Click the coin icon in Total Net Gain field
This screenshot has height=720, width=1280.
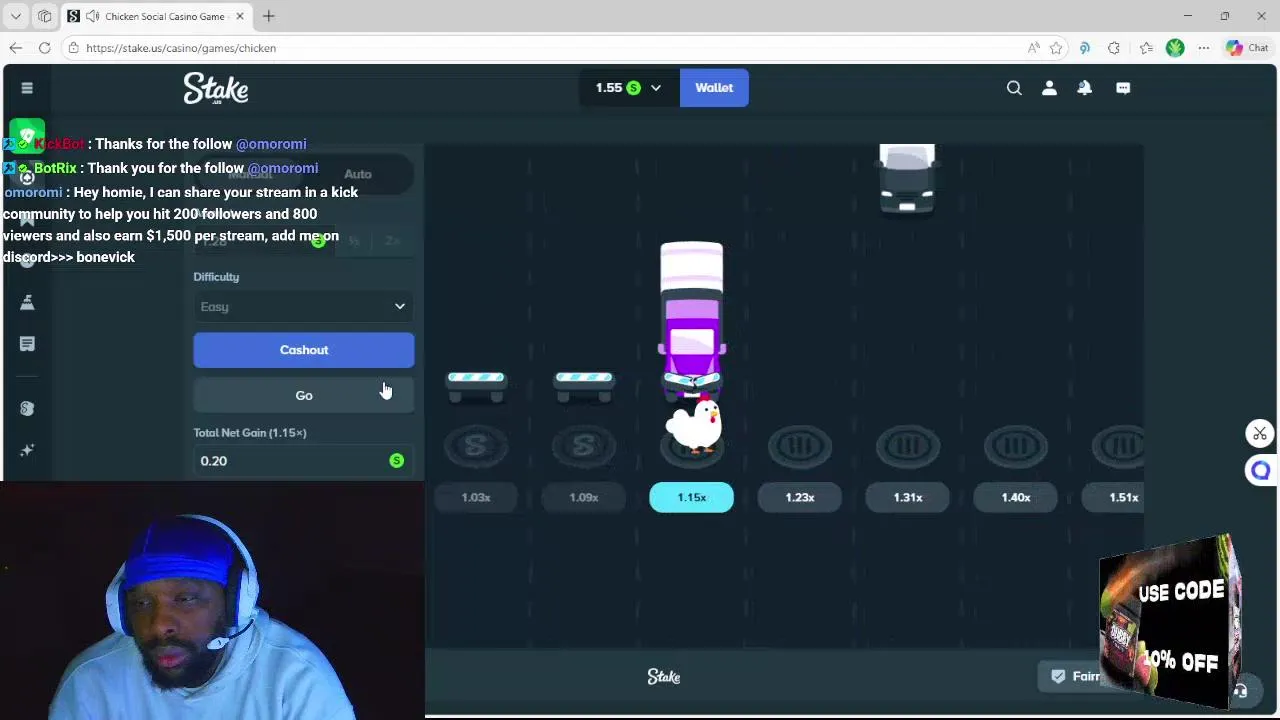pos(397,461)
